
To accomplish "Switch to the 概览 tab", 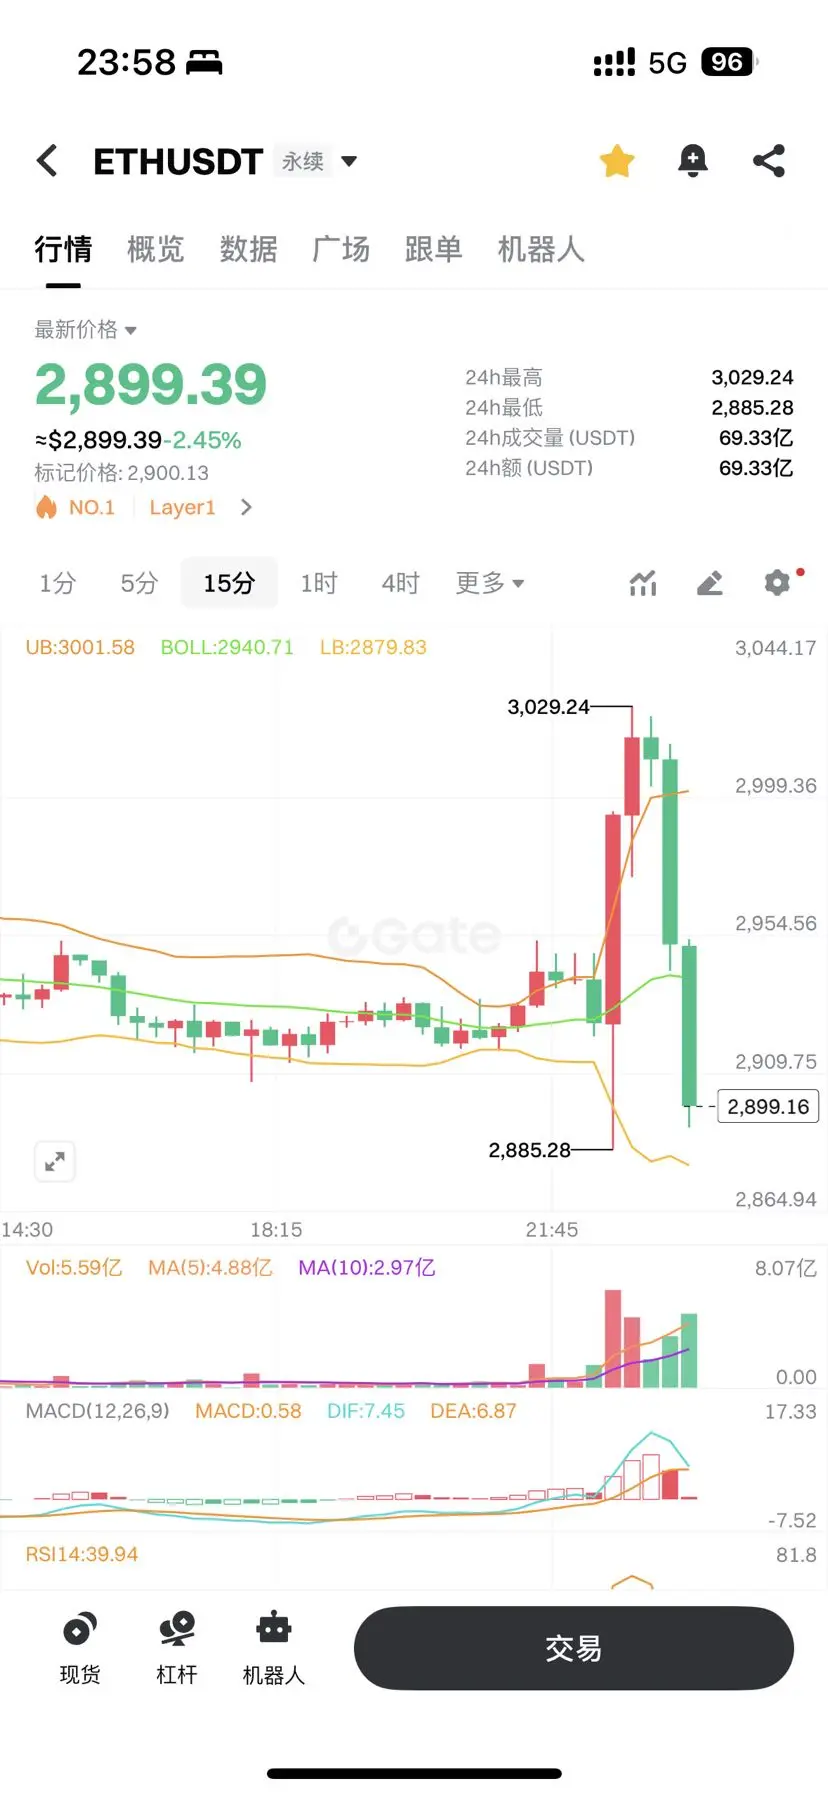I will click(x=156, y=249).
